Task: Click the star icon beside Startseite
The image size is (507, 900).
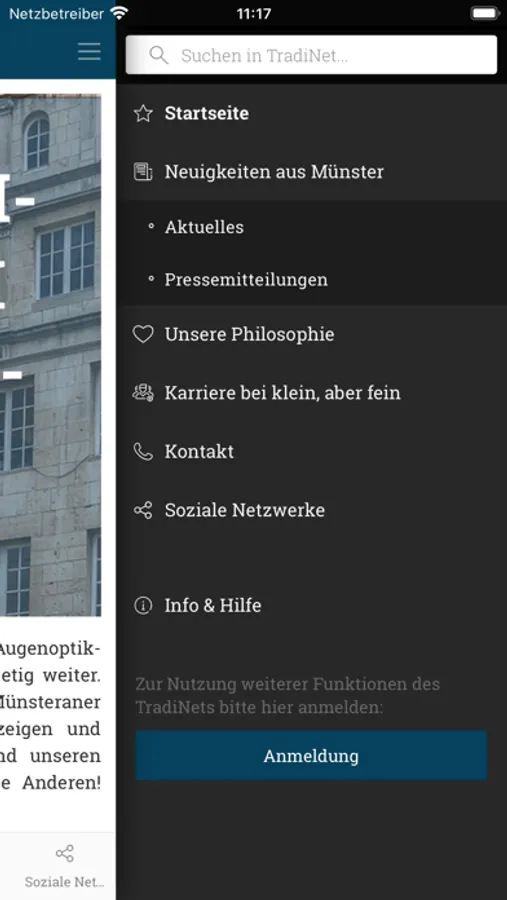Action: (143, 114)
